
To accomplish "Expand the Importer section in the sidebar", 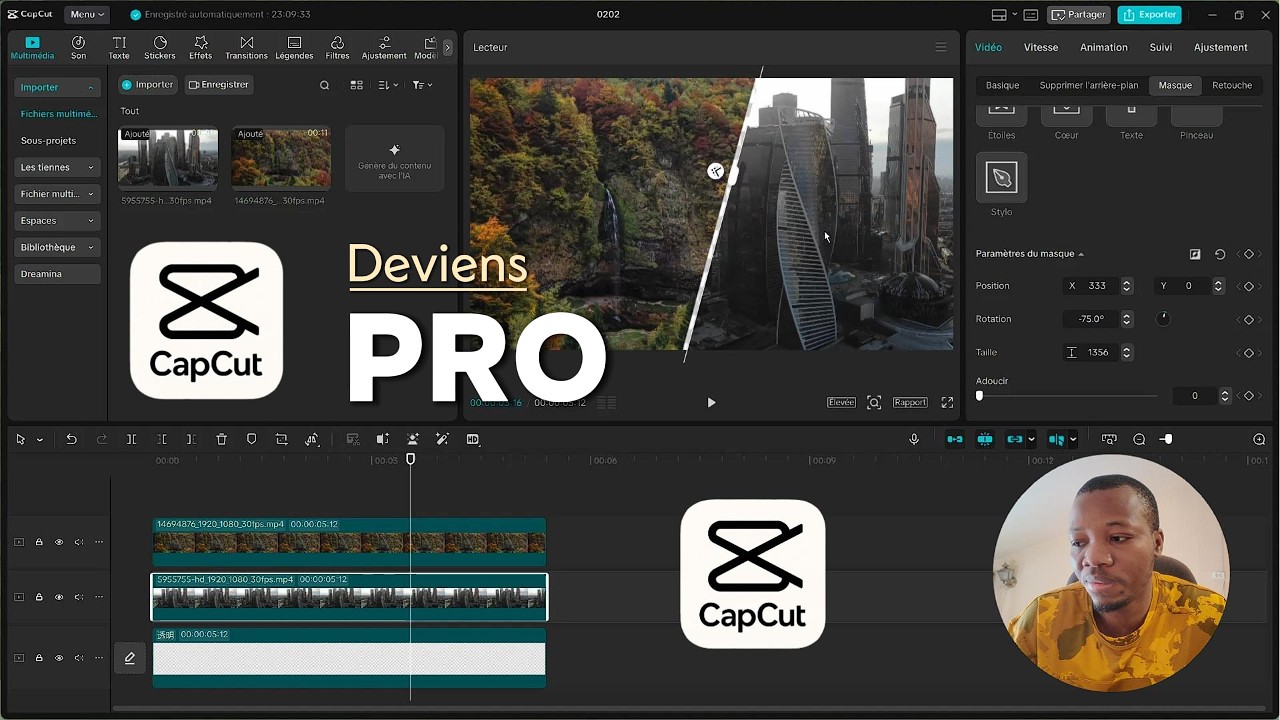I will click(57, 87).
